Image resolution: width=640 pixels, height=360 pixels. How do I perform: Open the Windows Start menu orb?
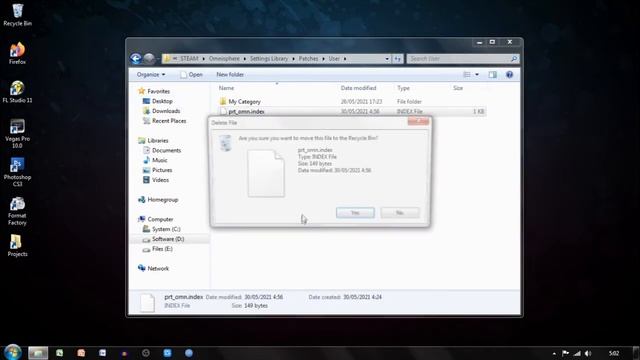pos(13,352)
